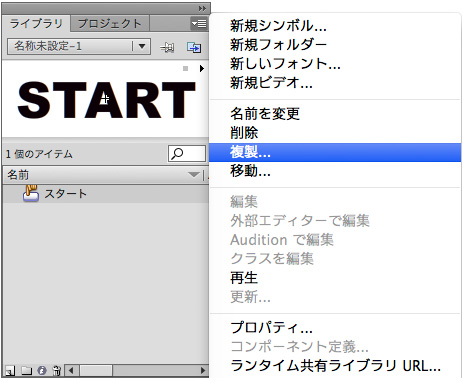Viewport: 463px width, 383px height.
Task: Click the search magnifier icon
Action: coord(177,154)
